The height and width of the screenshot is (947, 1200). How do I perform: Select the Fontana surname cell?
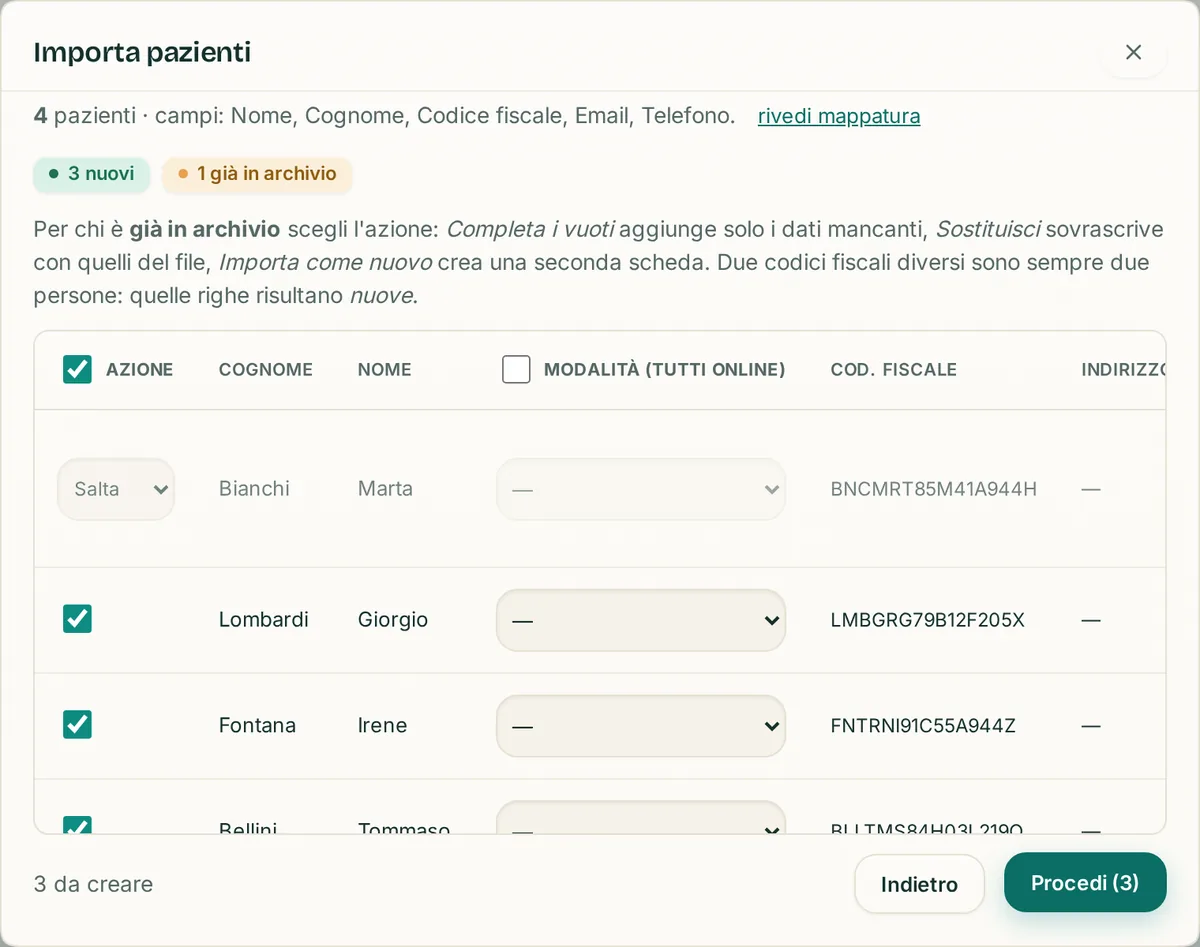(257, 726)
